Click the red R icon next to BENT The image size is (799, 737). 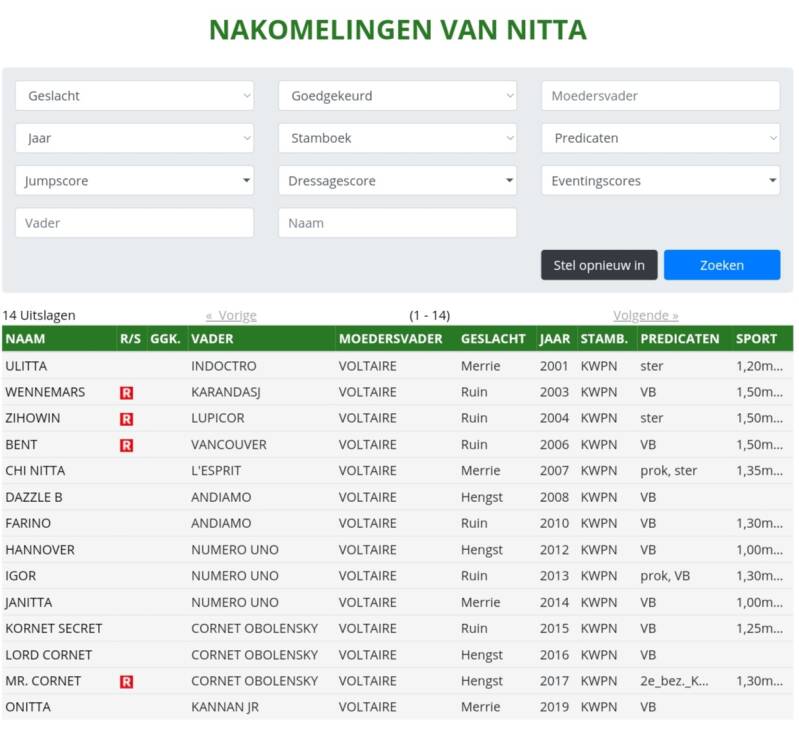click(126, 445)
